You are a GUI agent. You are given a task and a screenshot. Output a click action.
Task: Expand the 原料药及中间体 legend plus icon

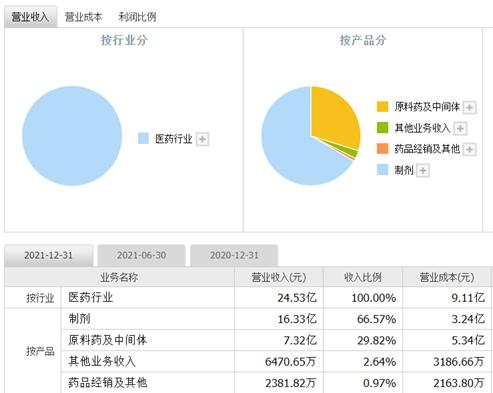(x=470, y=108)
